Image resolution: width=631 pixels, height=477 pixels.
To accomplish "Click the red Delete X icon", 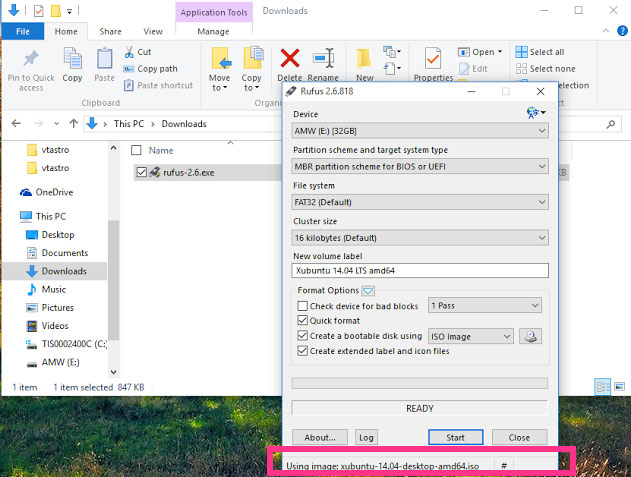I will [290, 58].
